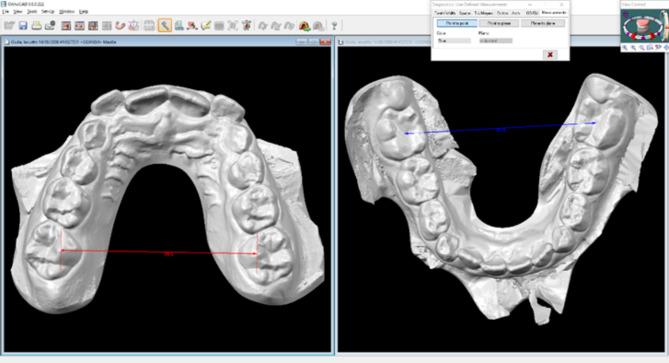Click the gray dome icon beside orange one
The image size is (669, 363).
pos(318,26)
